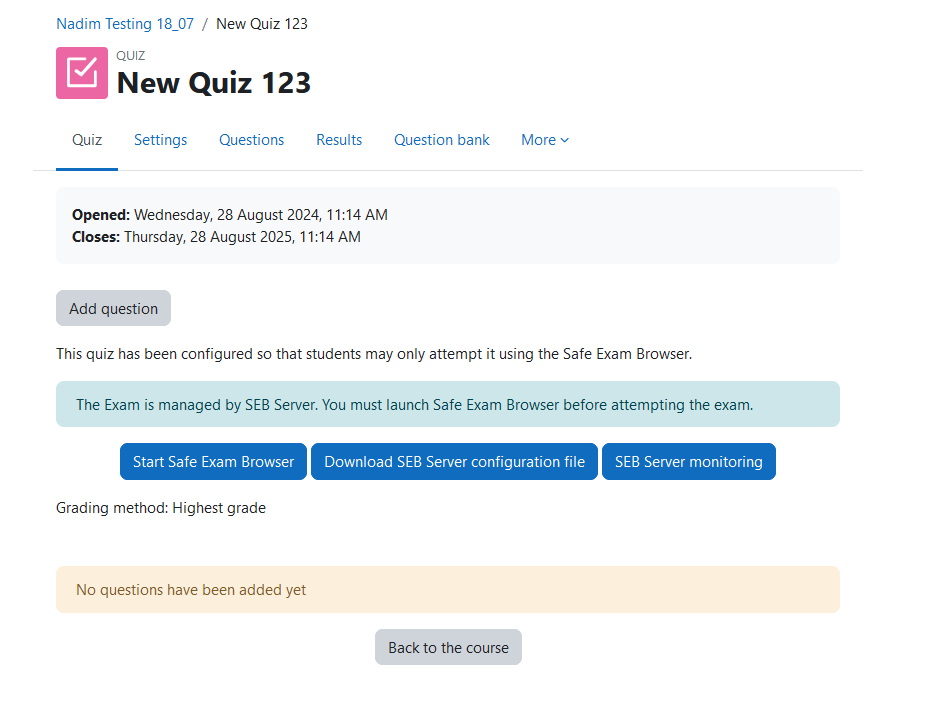Click the quiz Closes date line

[216, 237]
